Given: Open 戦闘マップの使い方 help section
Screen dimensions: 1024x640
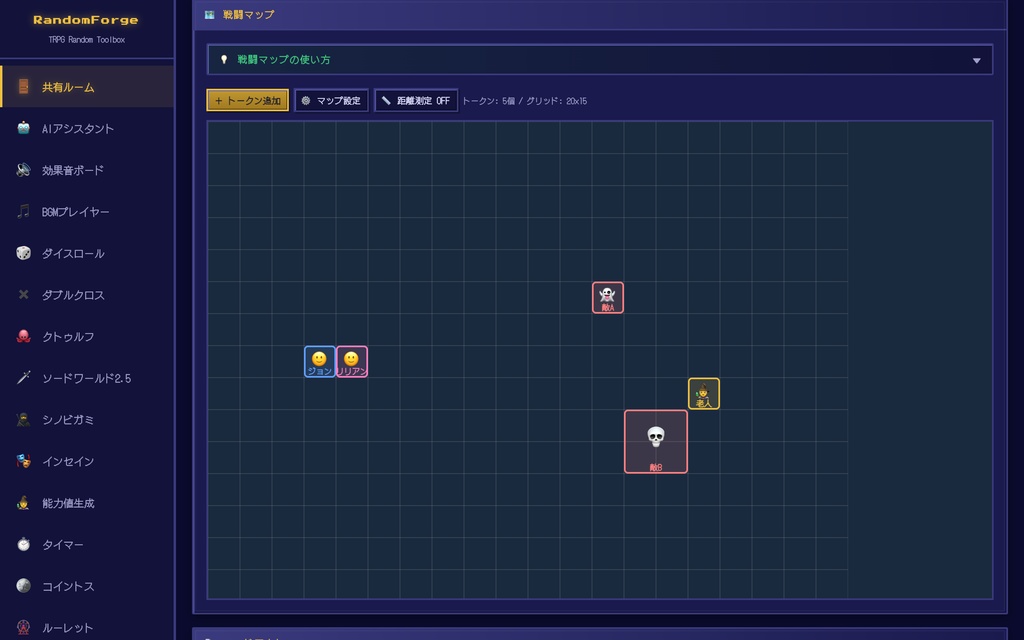Looking at the screenshot, I should (600, 59).
